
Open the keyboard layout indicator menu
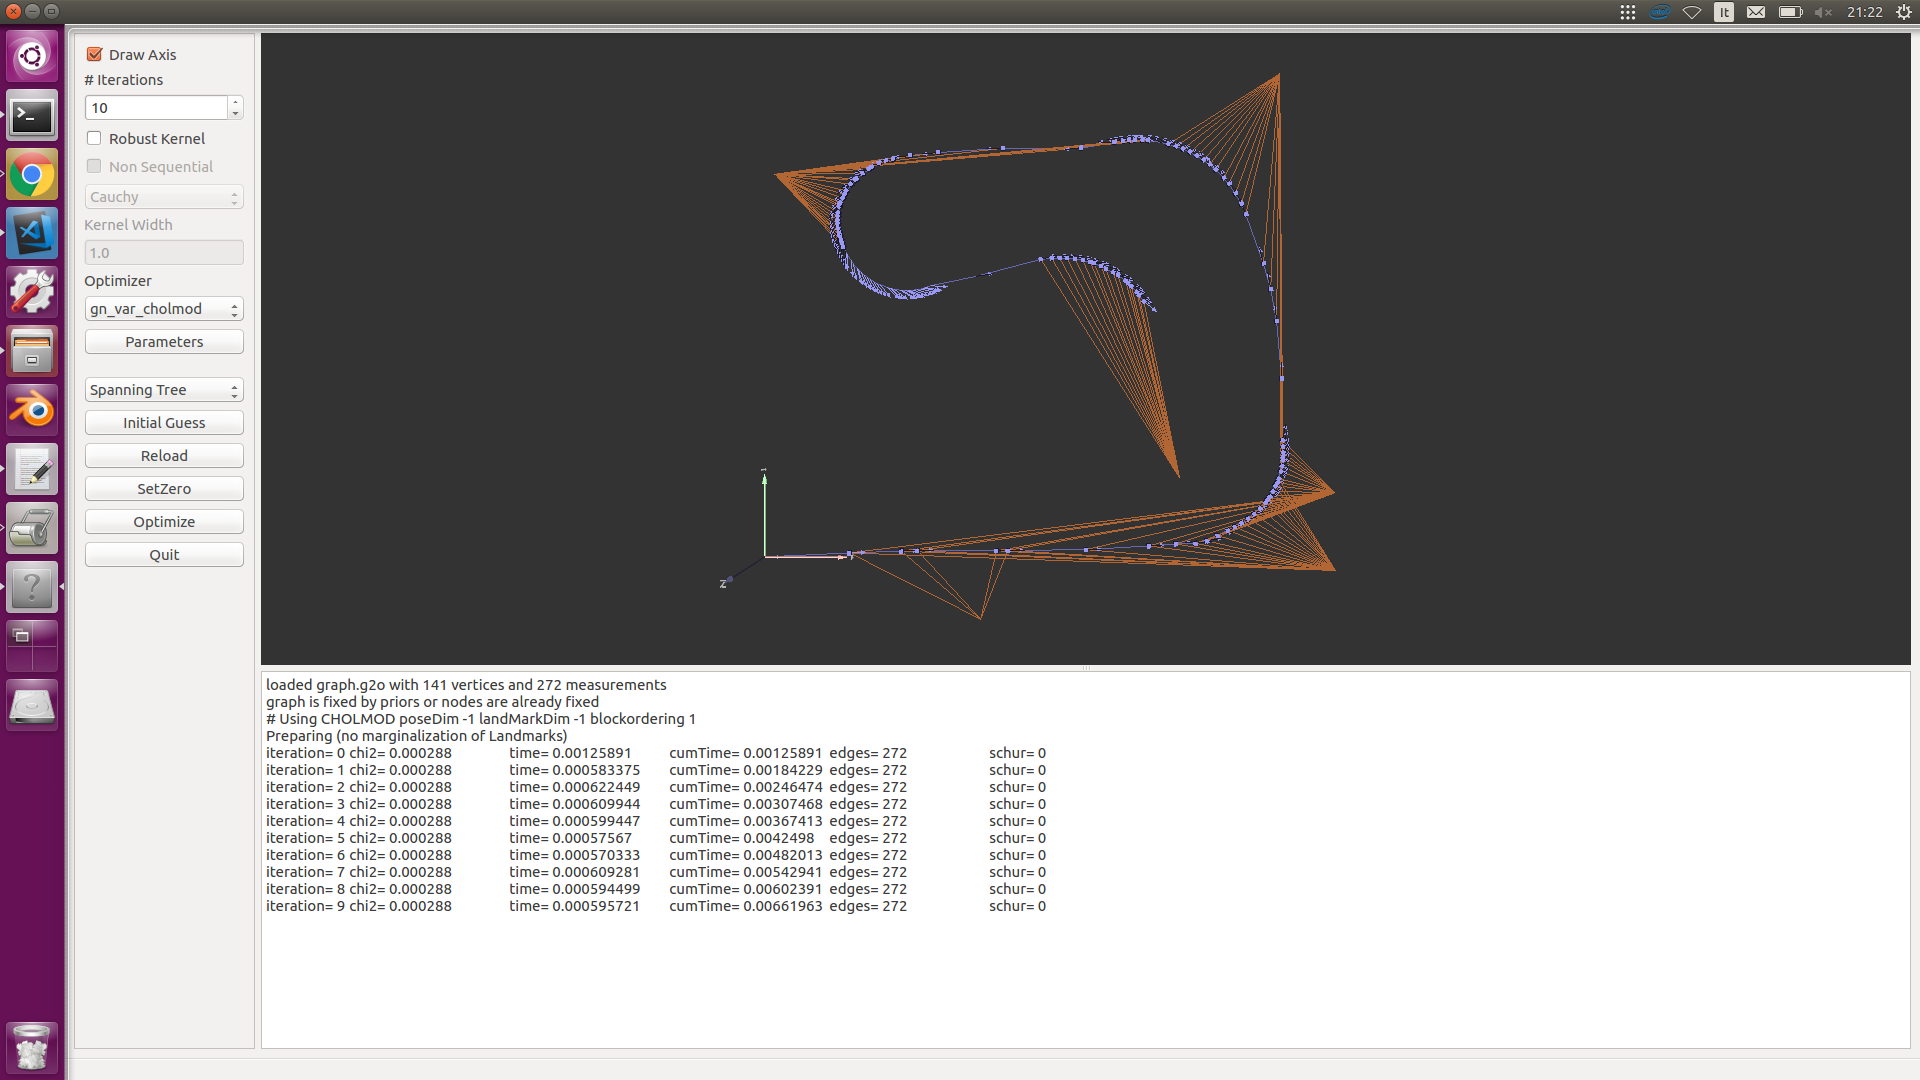tap(1724, 12)
